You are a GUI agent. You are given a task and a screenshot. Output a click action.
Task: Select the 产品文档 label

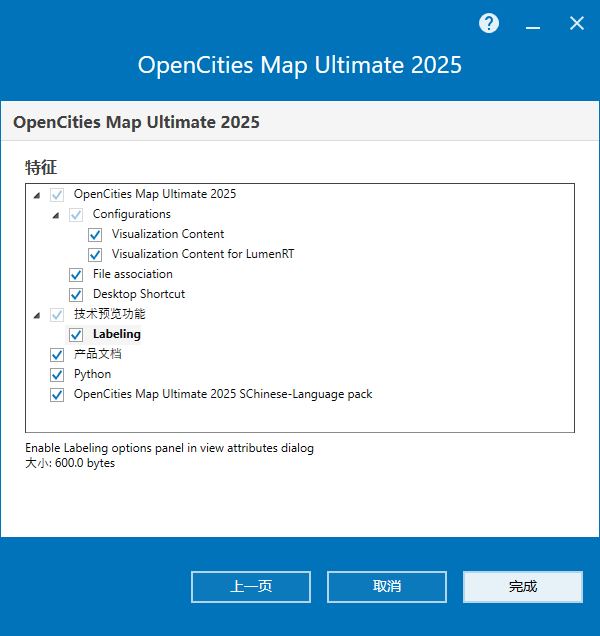pyautogui.click(x=97, y=354)
